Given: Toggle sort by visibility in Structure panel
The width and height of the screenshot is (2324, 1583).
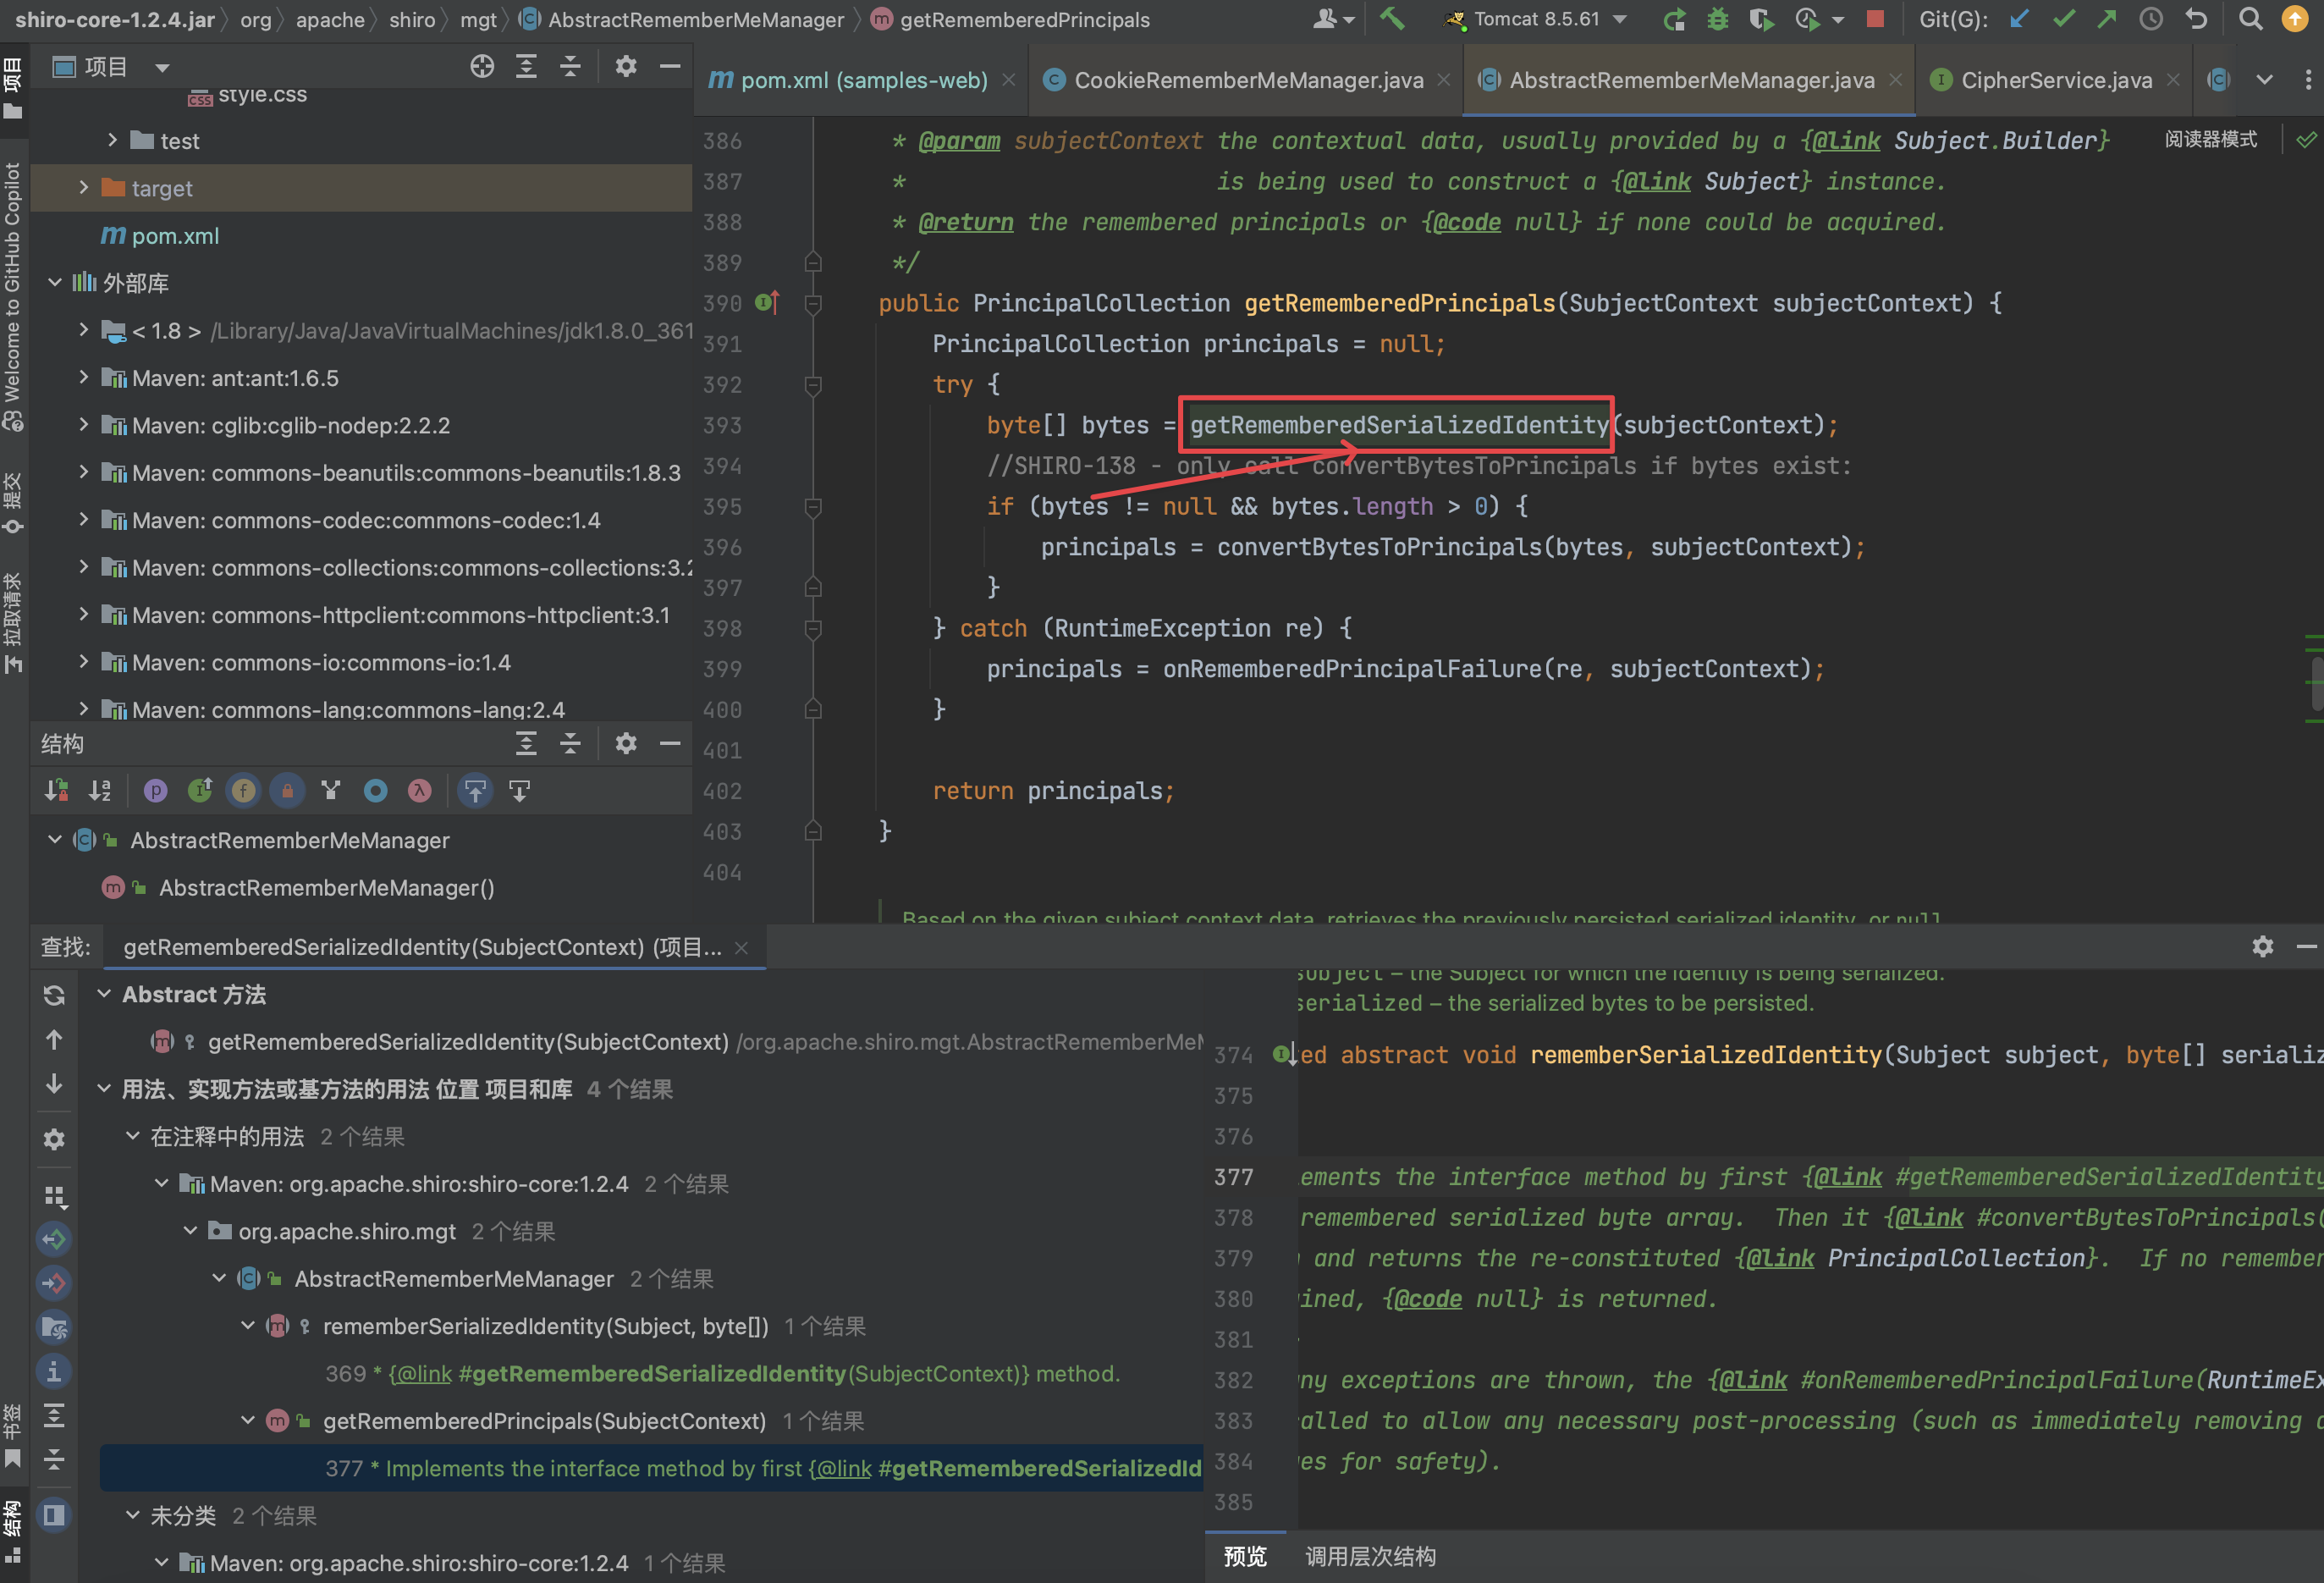Looking at the screenshot, I should [x=56, y=791].
